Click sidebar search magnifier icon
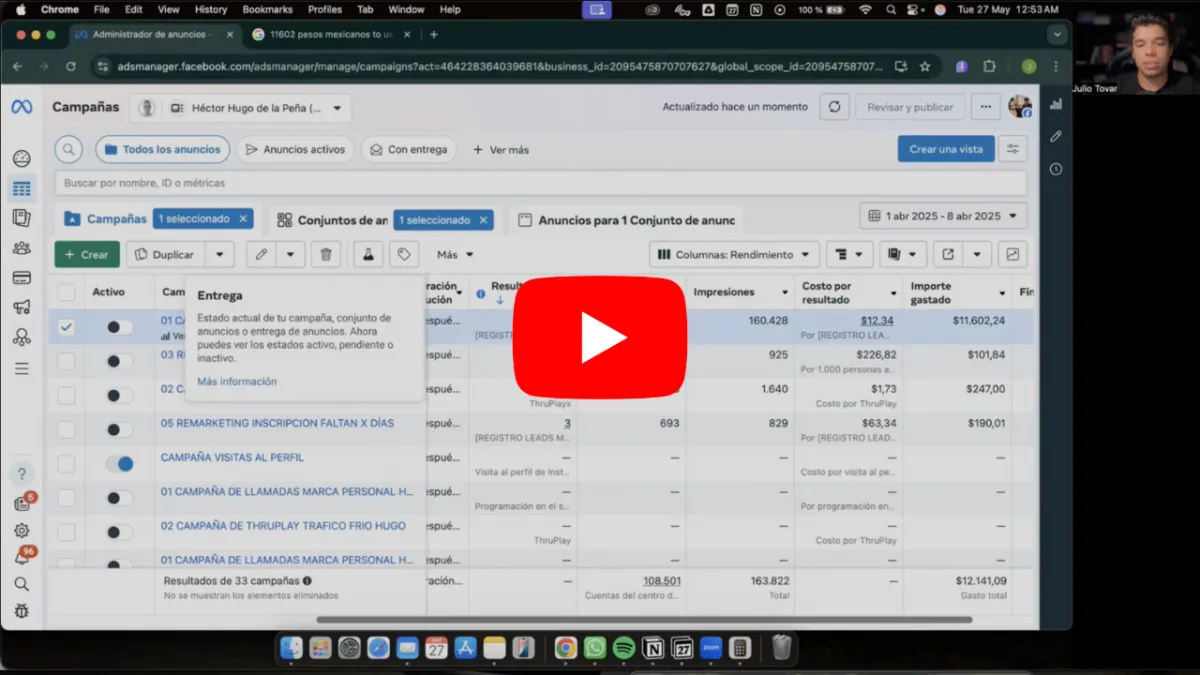This screenshot has height=675, width=1200. click(x=21, y=584)
